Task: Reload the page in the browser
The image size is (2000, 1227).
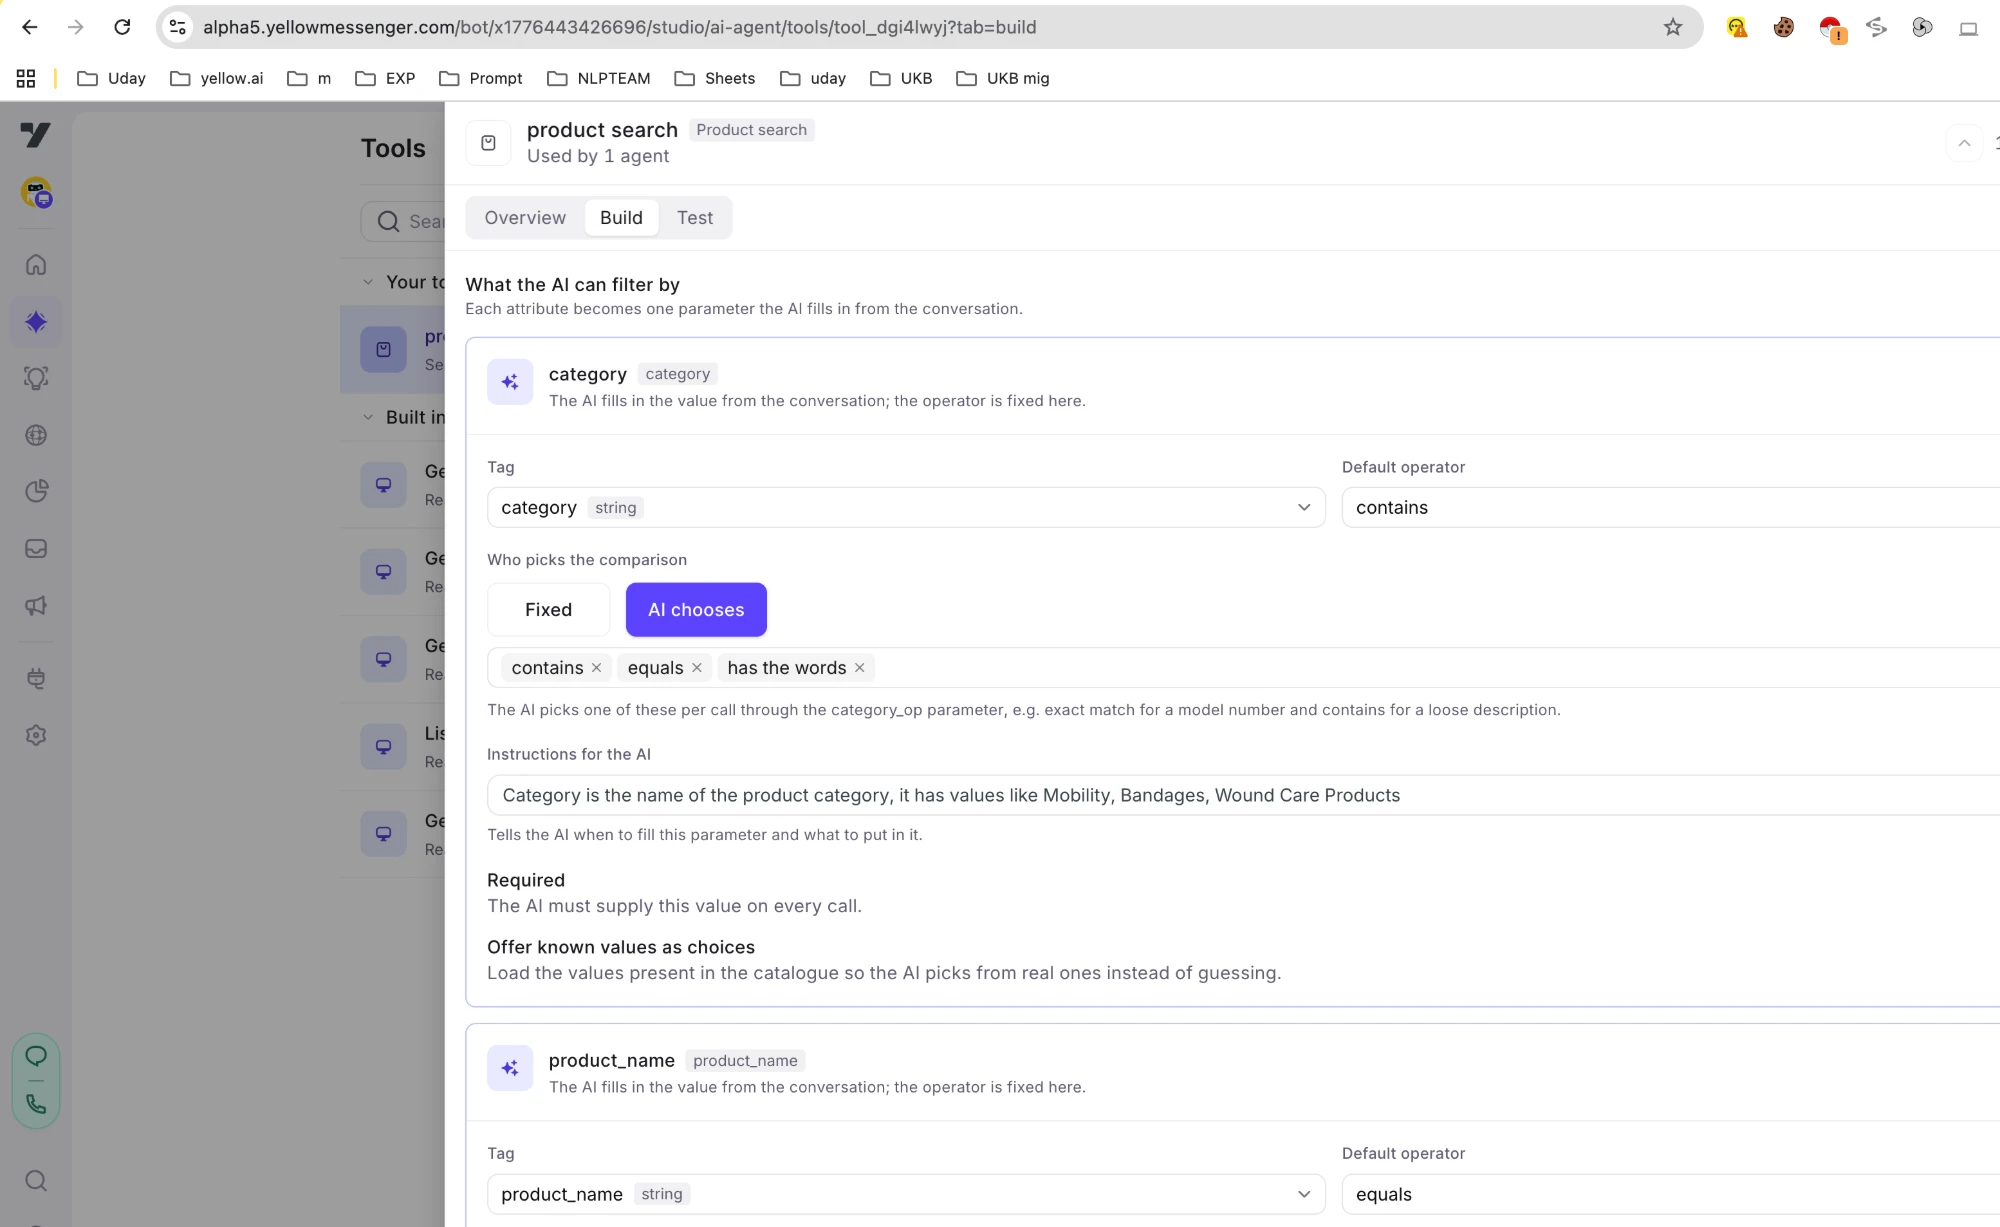Action: (122, 27)
